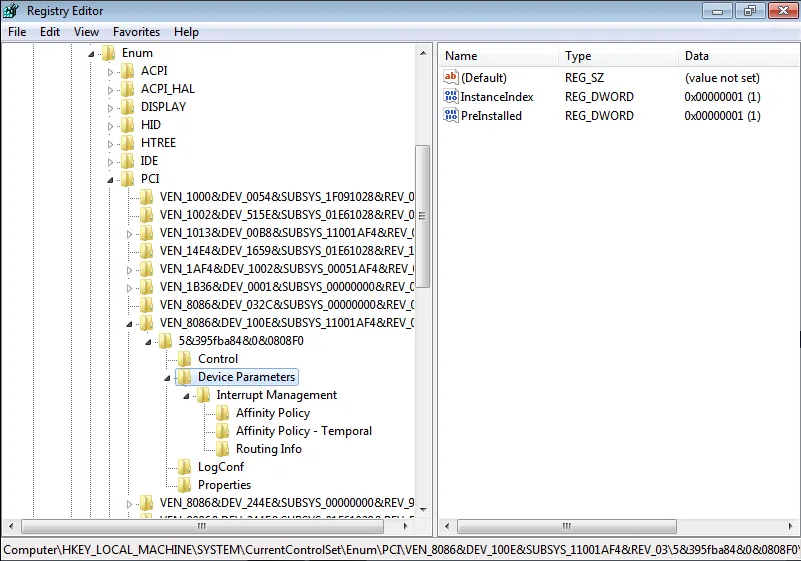Click the VEN_14E4&DEV_1659 folder icon
801x561 pixels.
[x=147, y=251]
